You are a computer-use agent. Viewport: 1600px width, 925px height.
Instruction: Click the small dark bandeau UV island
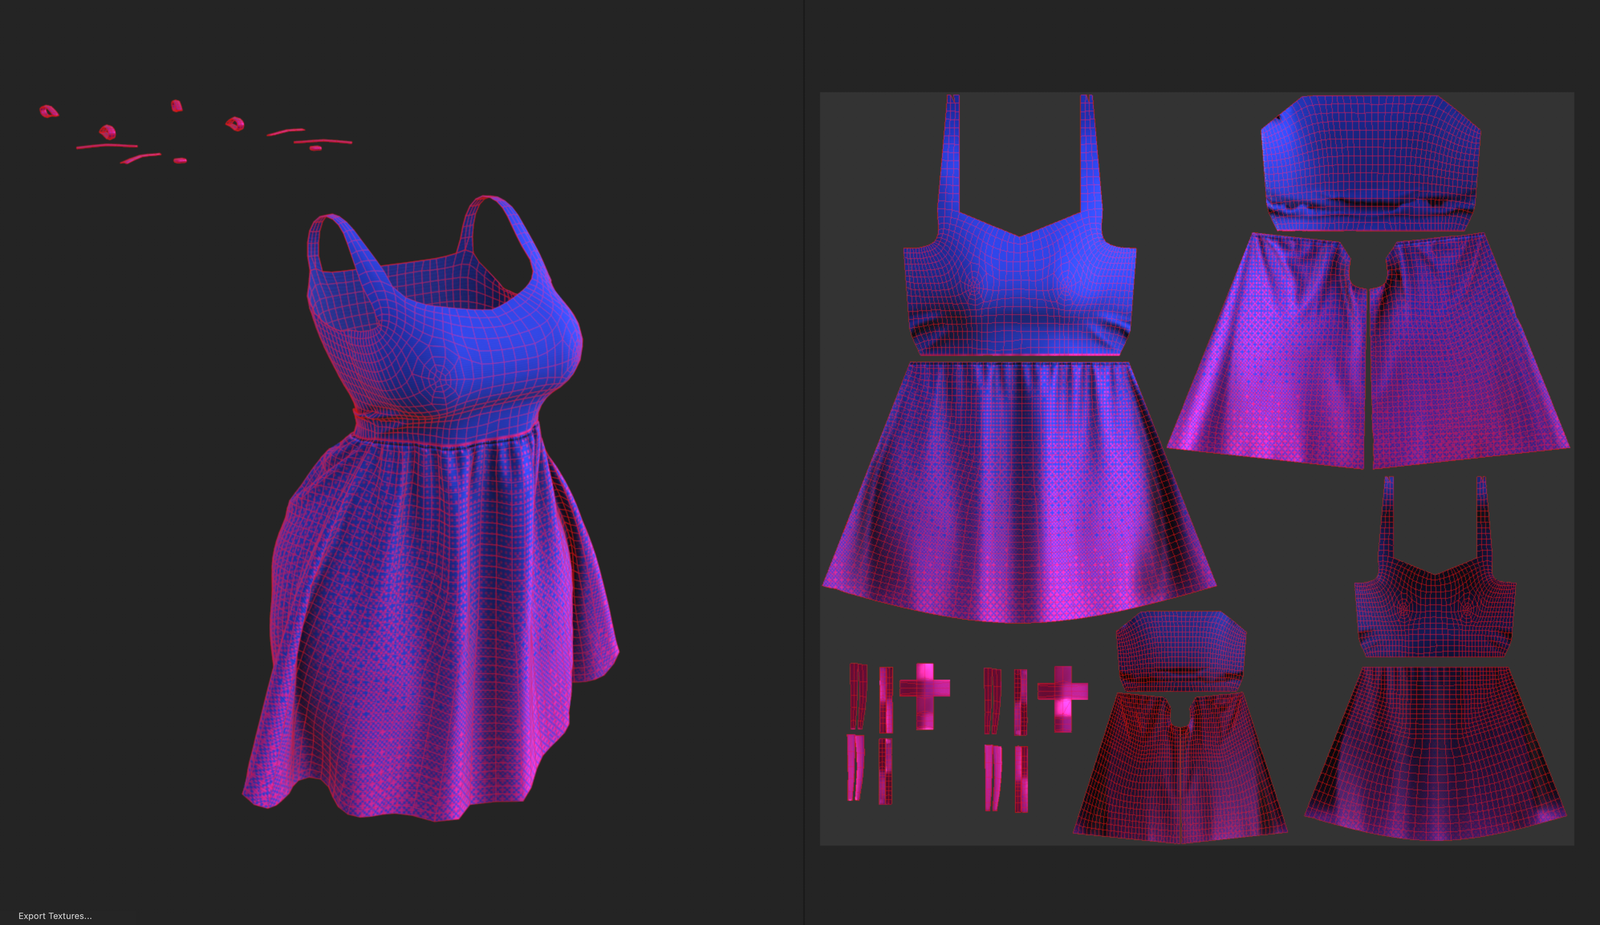tap(1180, 650)
